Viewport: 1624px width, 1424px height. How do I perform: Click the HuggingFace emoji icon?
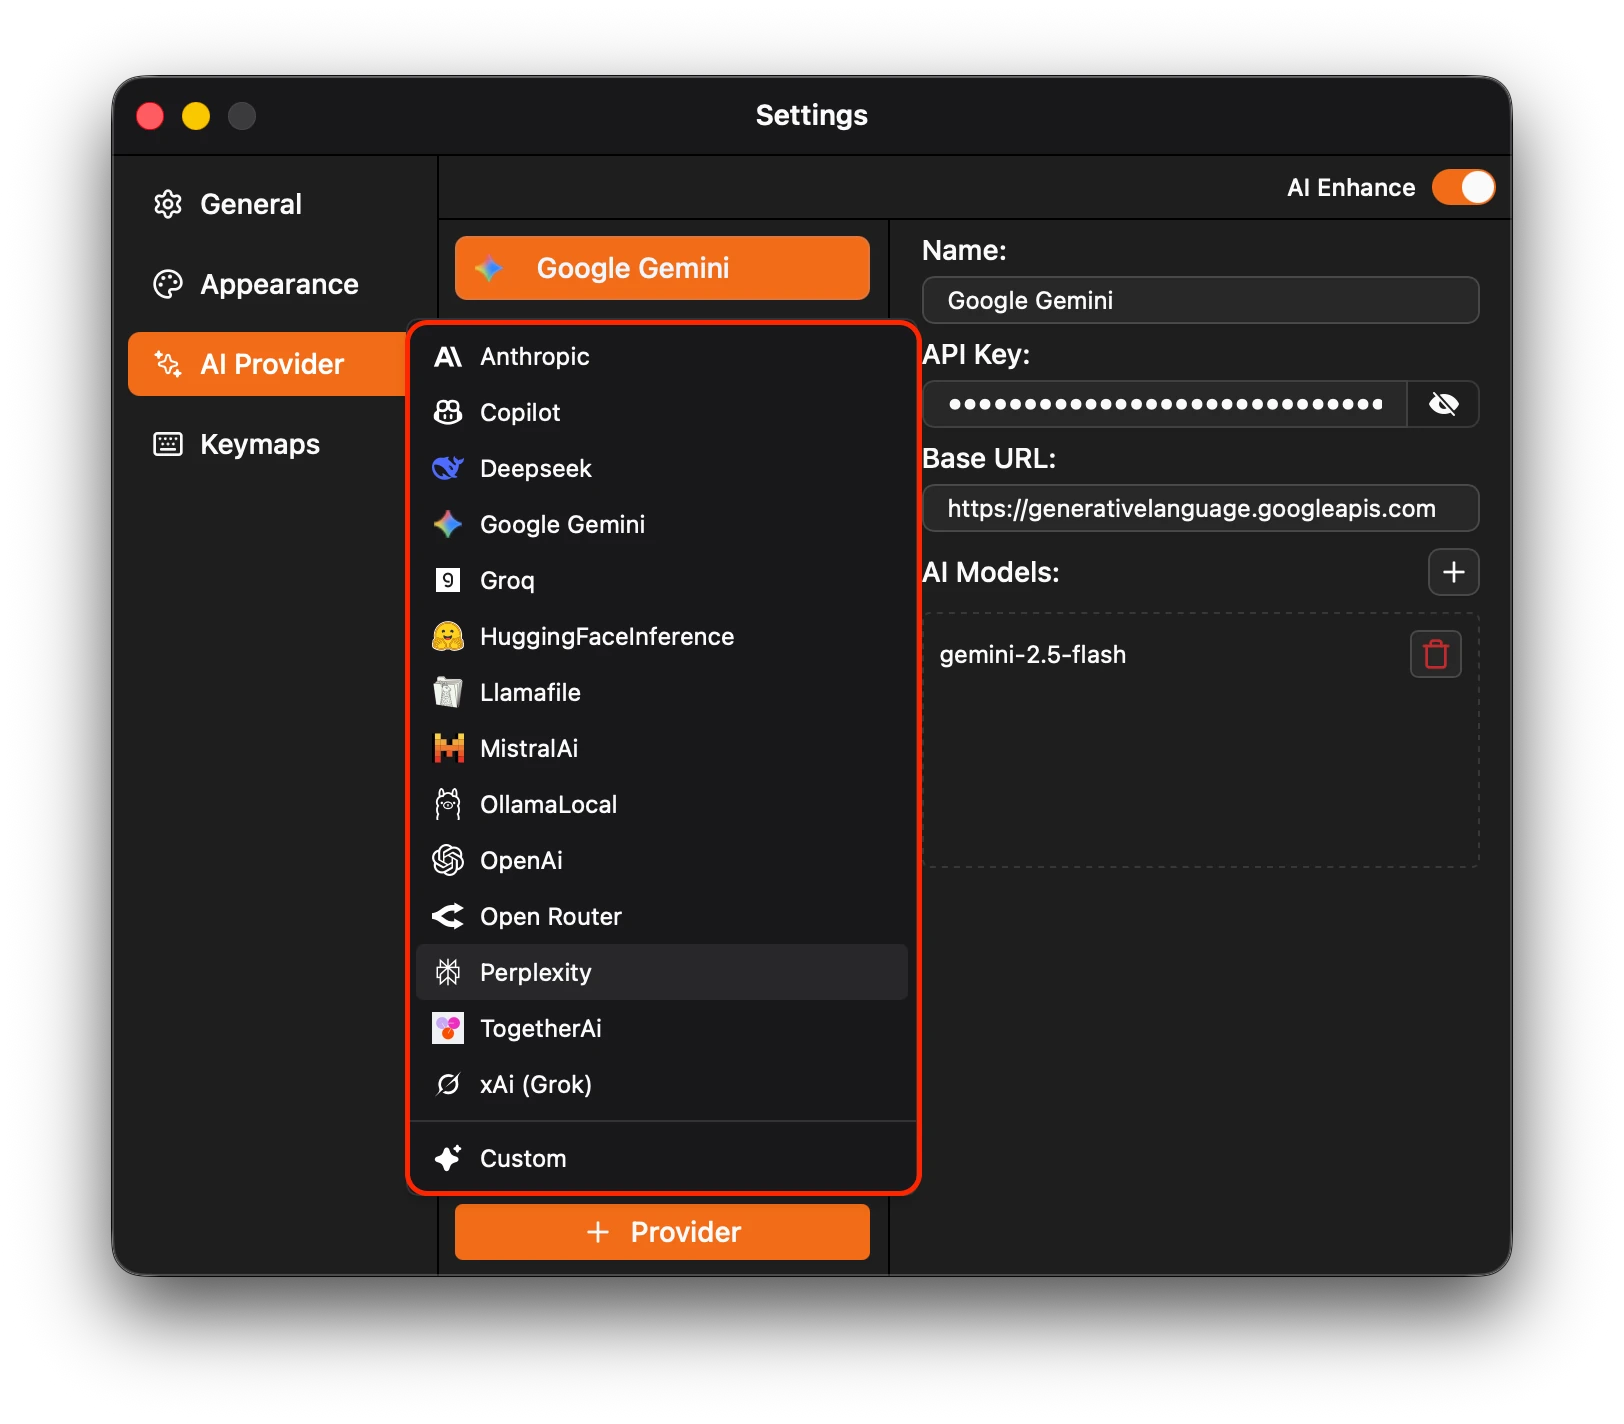(448, 636)
